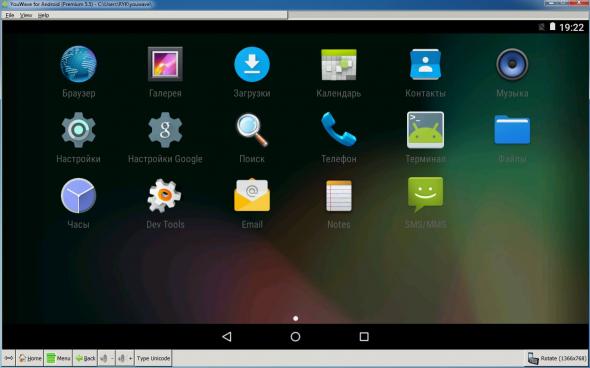The image size is (590, 368).
Task: Launch the Email envelope app
Action: click(x=252, y=195)
